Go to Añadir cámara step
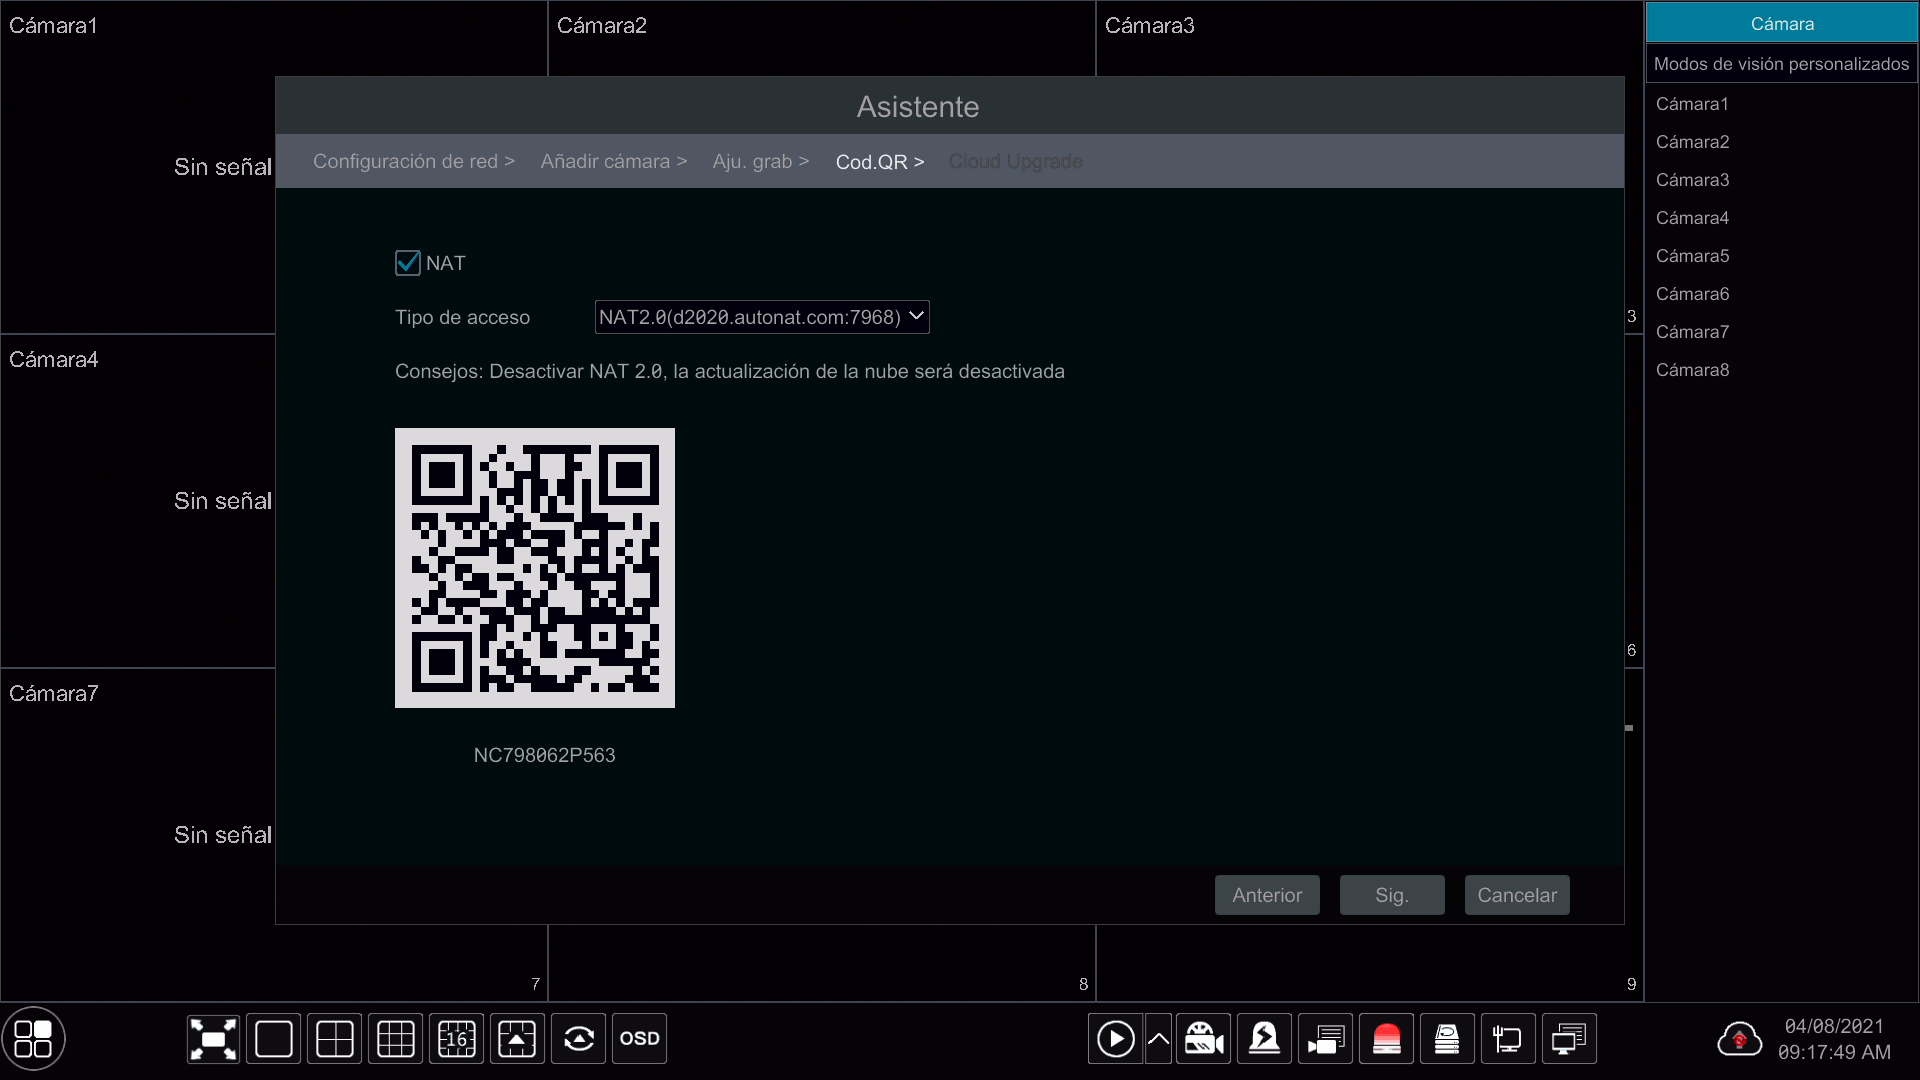Screen dimensions: 1920x1080 pos(614,161)
